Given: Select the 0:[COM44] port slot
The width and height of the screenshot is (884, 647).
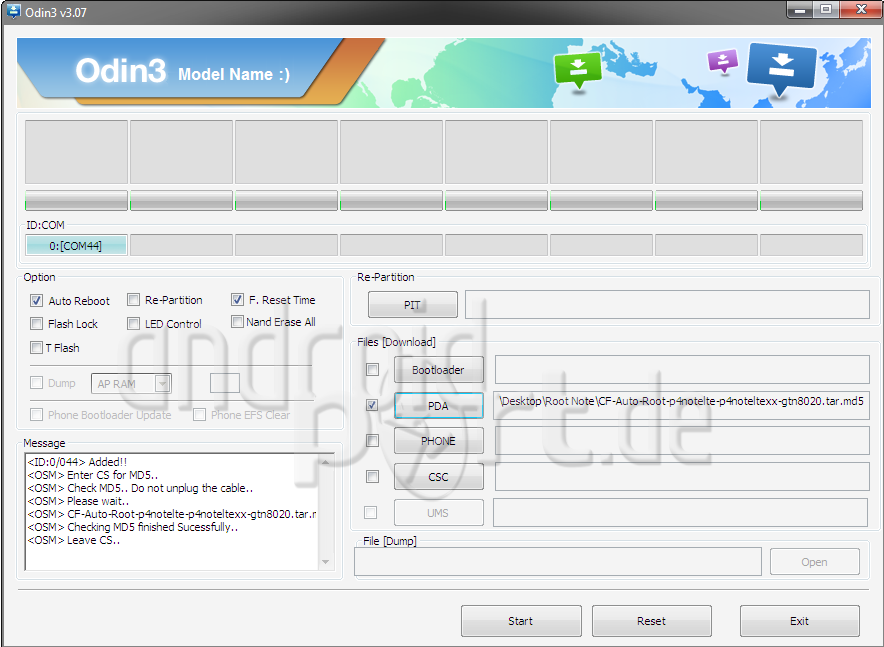Looking at the screenshot, I should [x=76, y=245].
